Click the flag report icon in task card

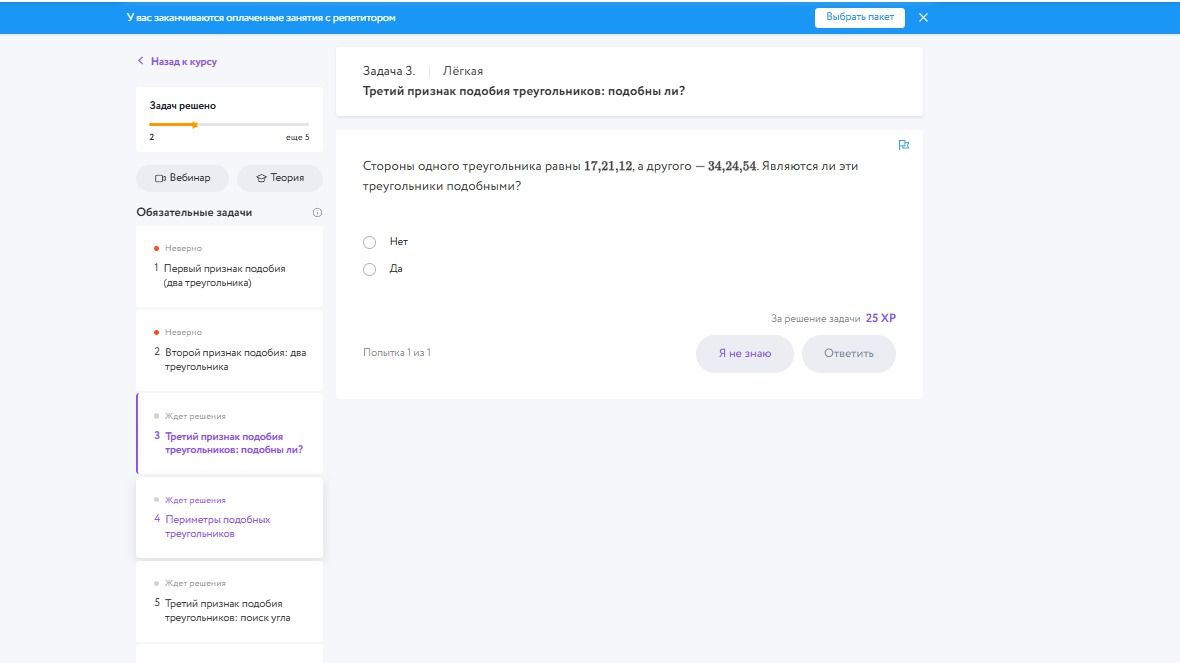point(904,144)
